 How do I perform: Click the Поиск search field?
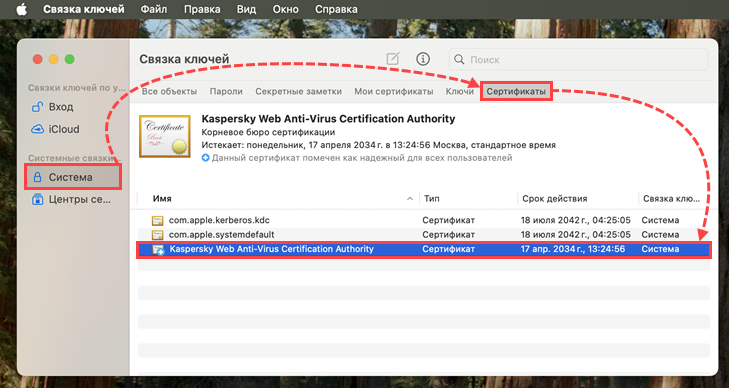pos(578,59)
